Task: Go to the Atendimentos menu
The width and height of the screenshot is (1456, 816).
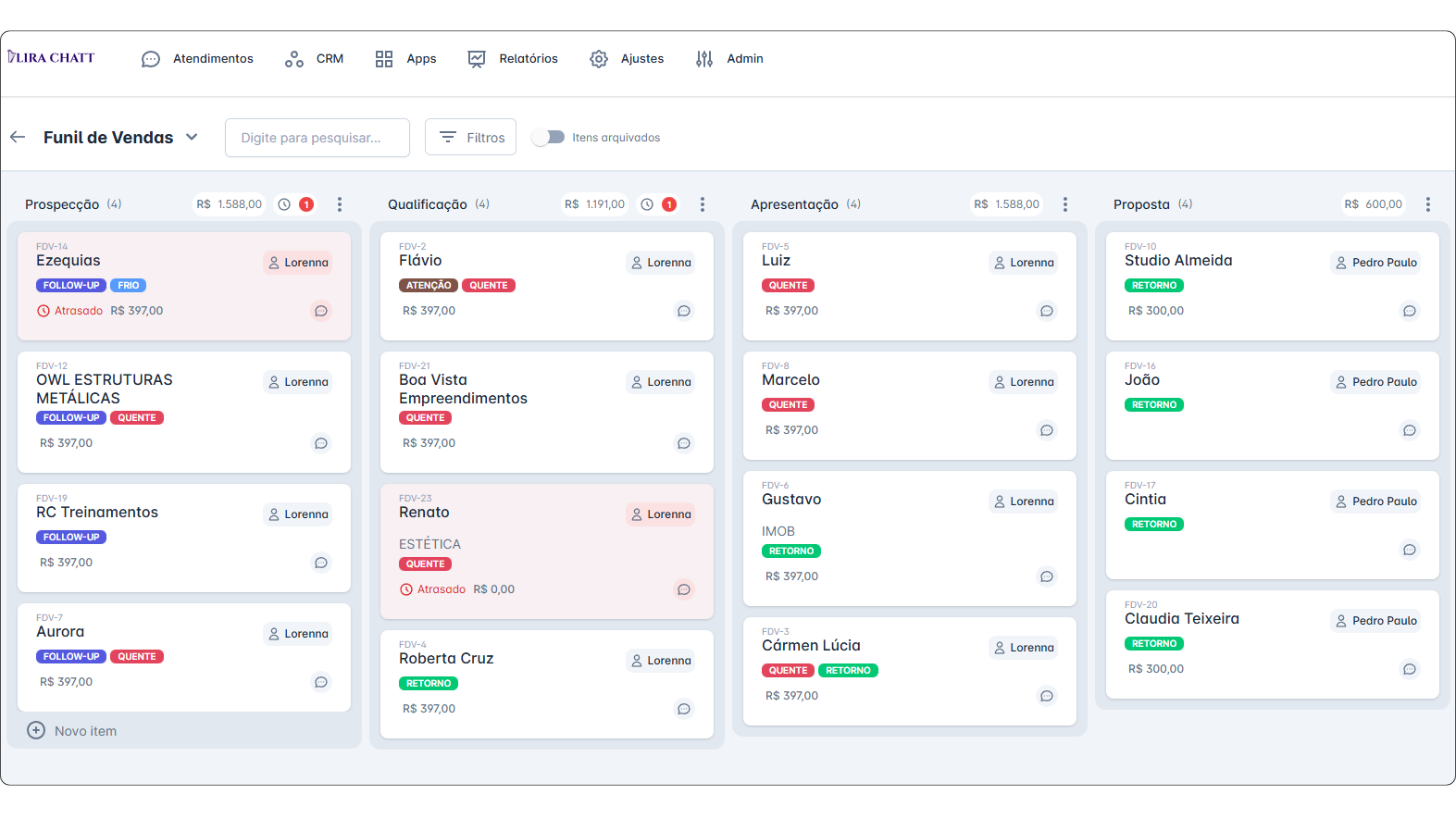Action: tap(197, 59)
